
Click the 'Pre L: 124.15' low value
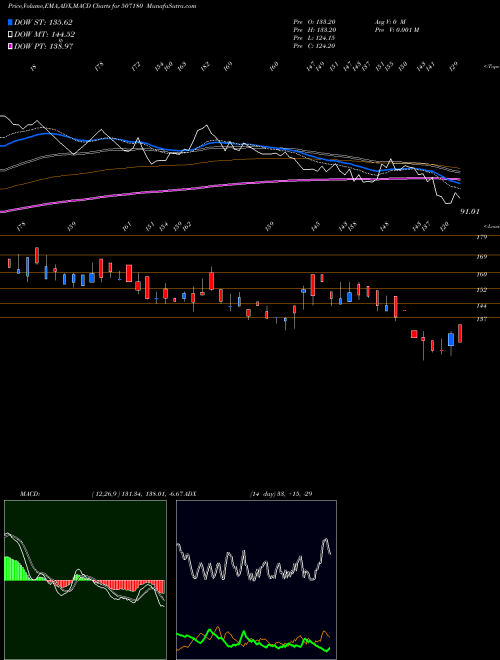314,38
